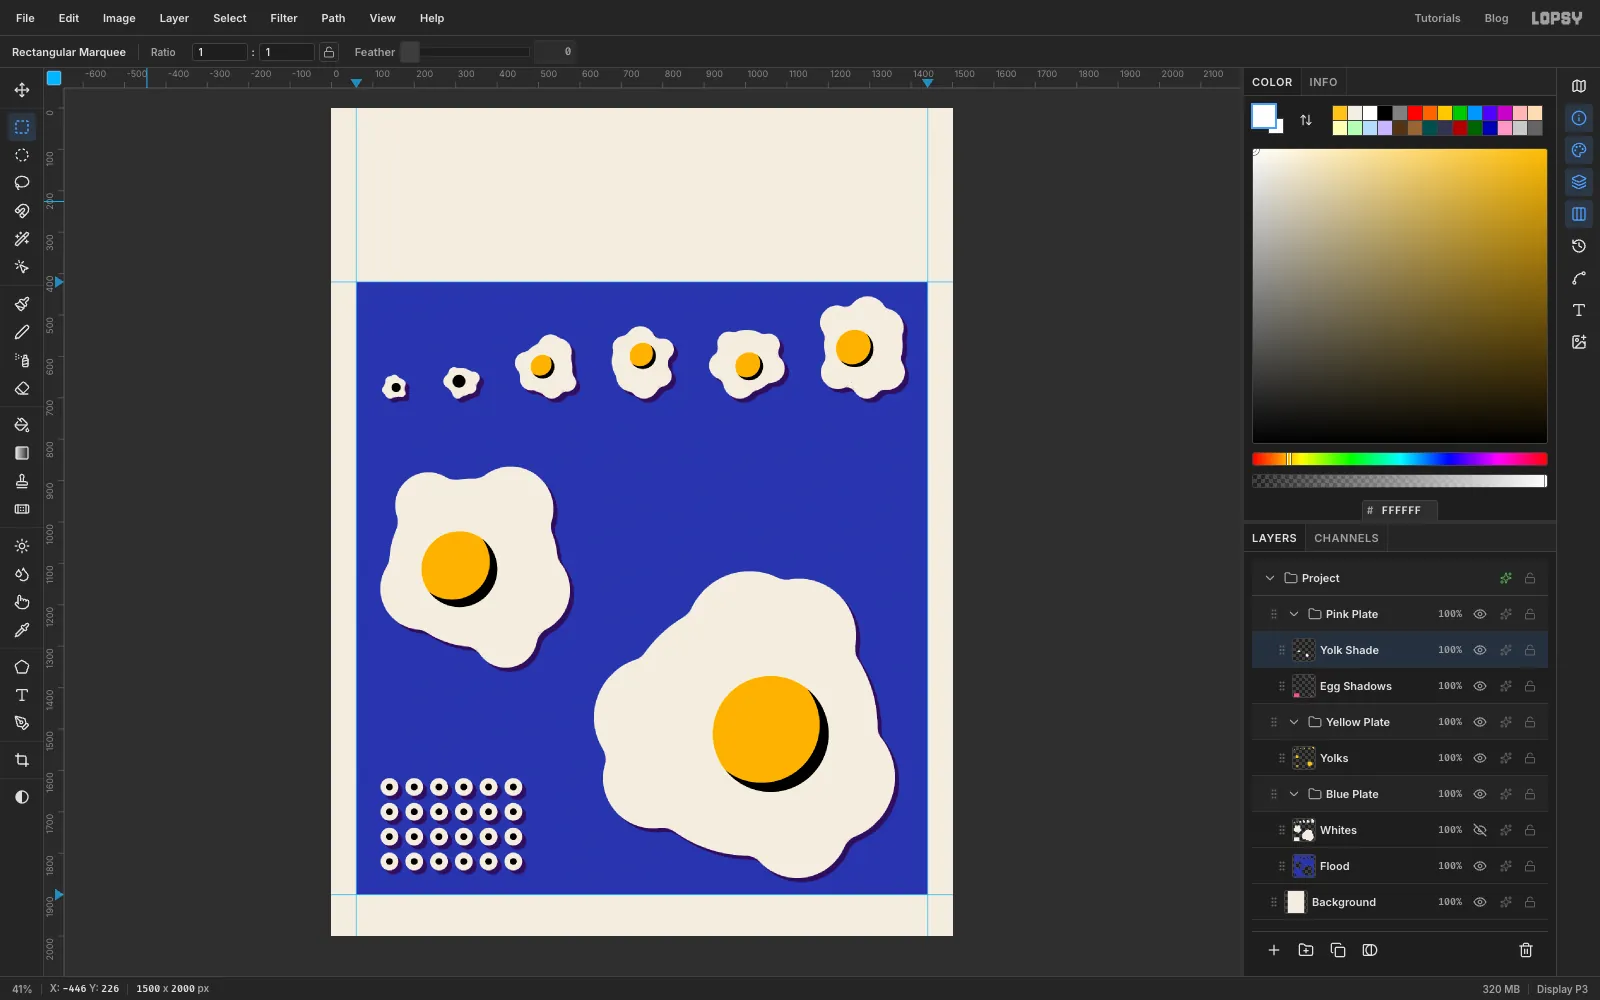Open the Filter menu
1600x1000 pixels.
pyautogui.click(x=284, y=18)
